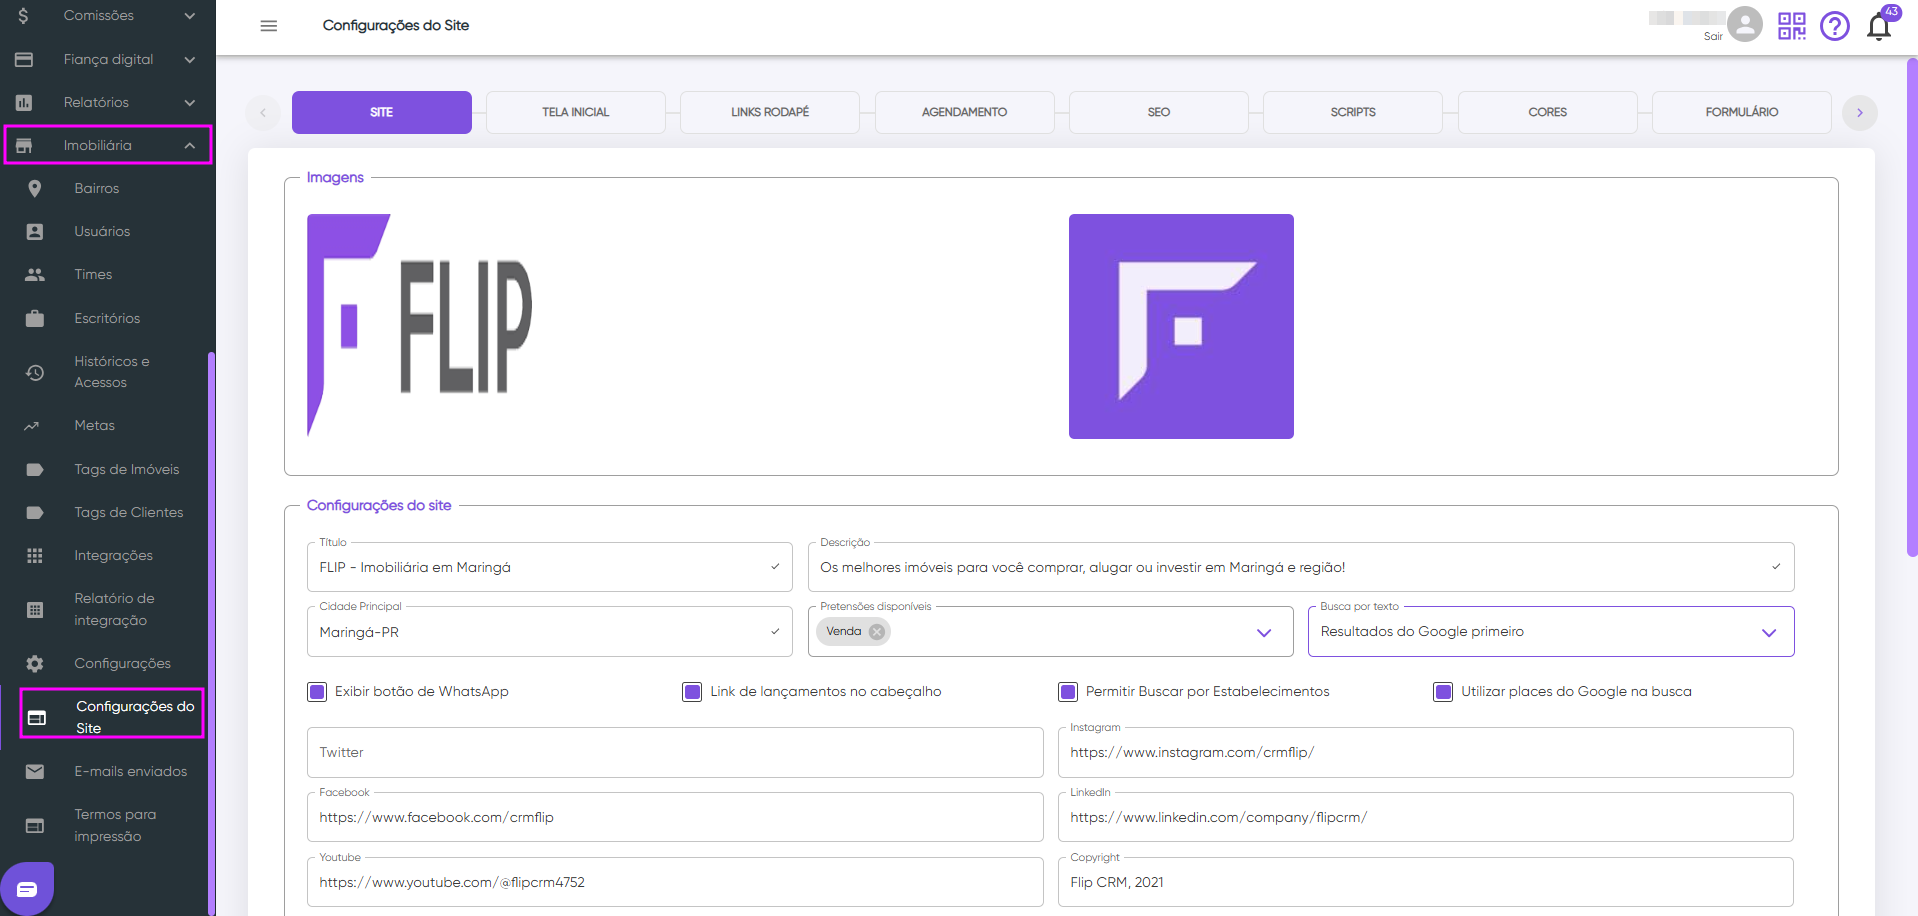The image size is (1918, 916).
Task: Click the Bairros location pin icon
Action: click(x=35, y=189)
